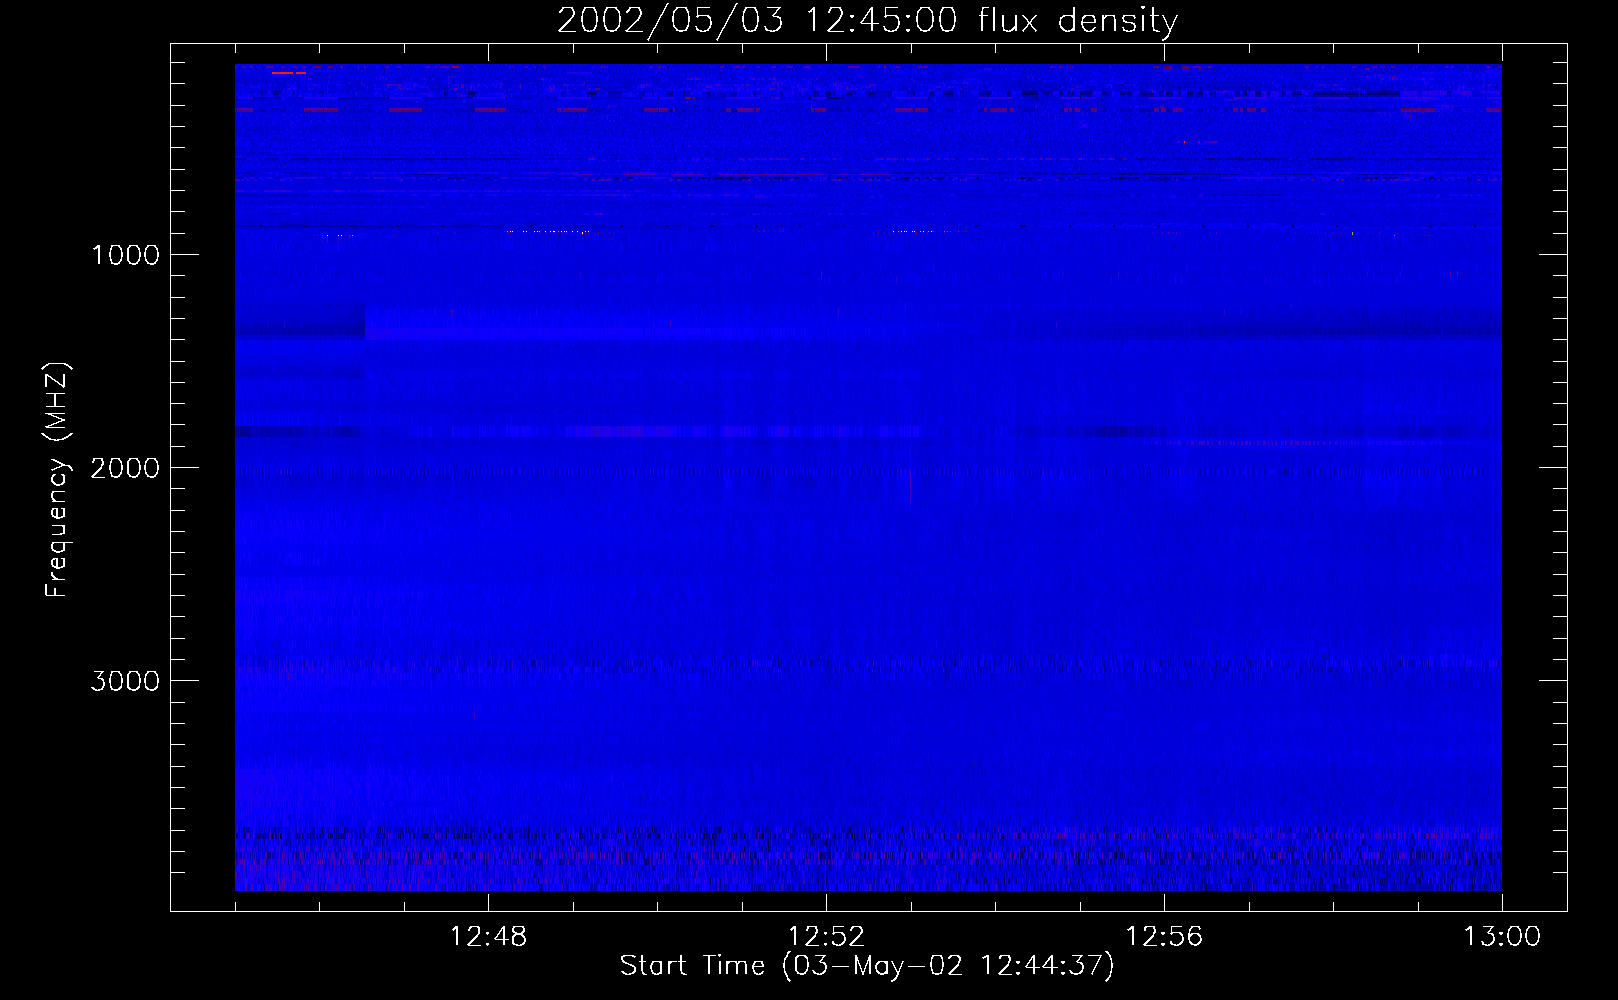Click the 12:52 time axis label
1618x1000 pixels.
pyautogui.click(x=826, y=937)
